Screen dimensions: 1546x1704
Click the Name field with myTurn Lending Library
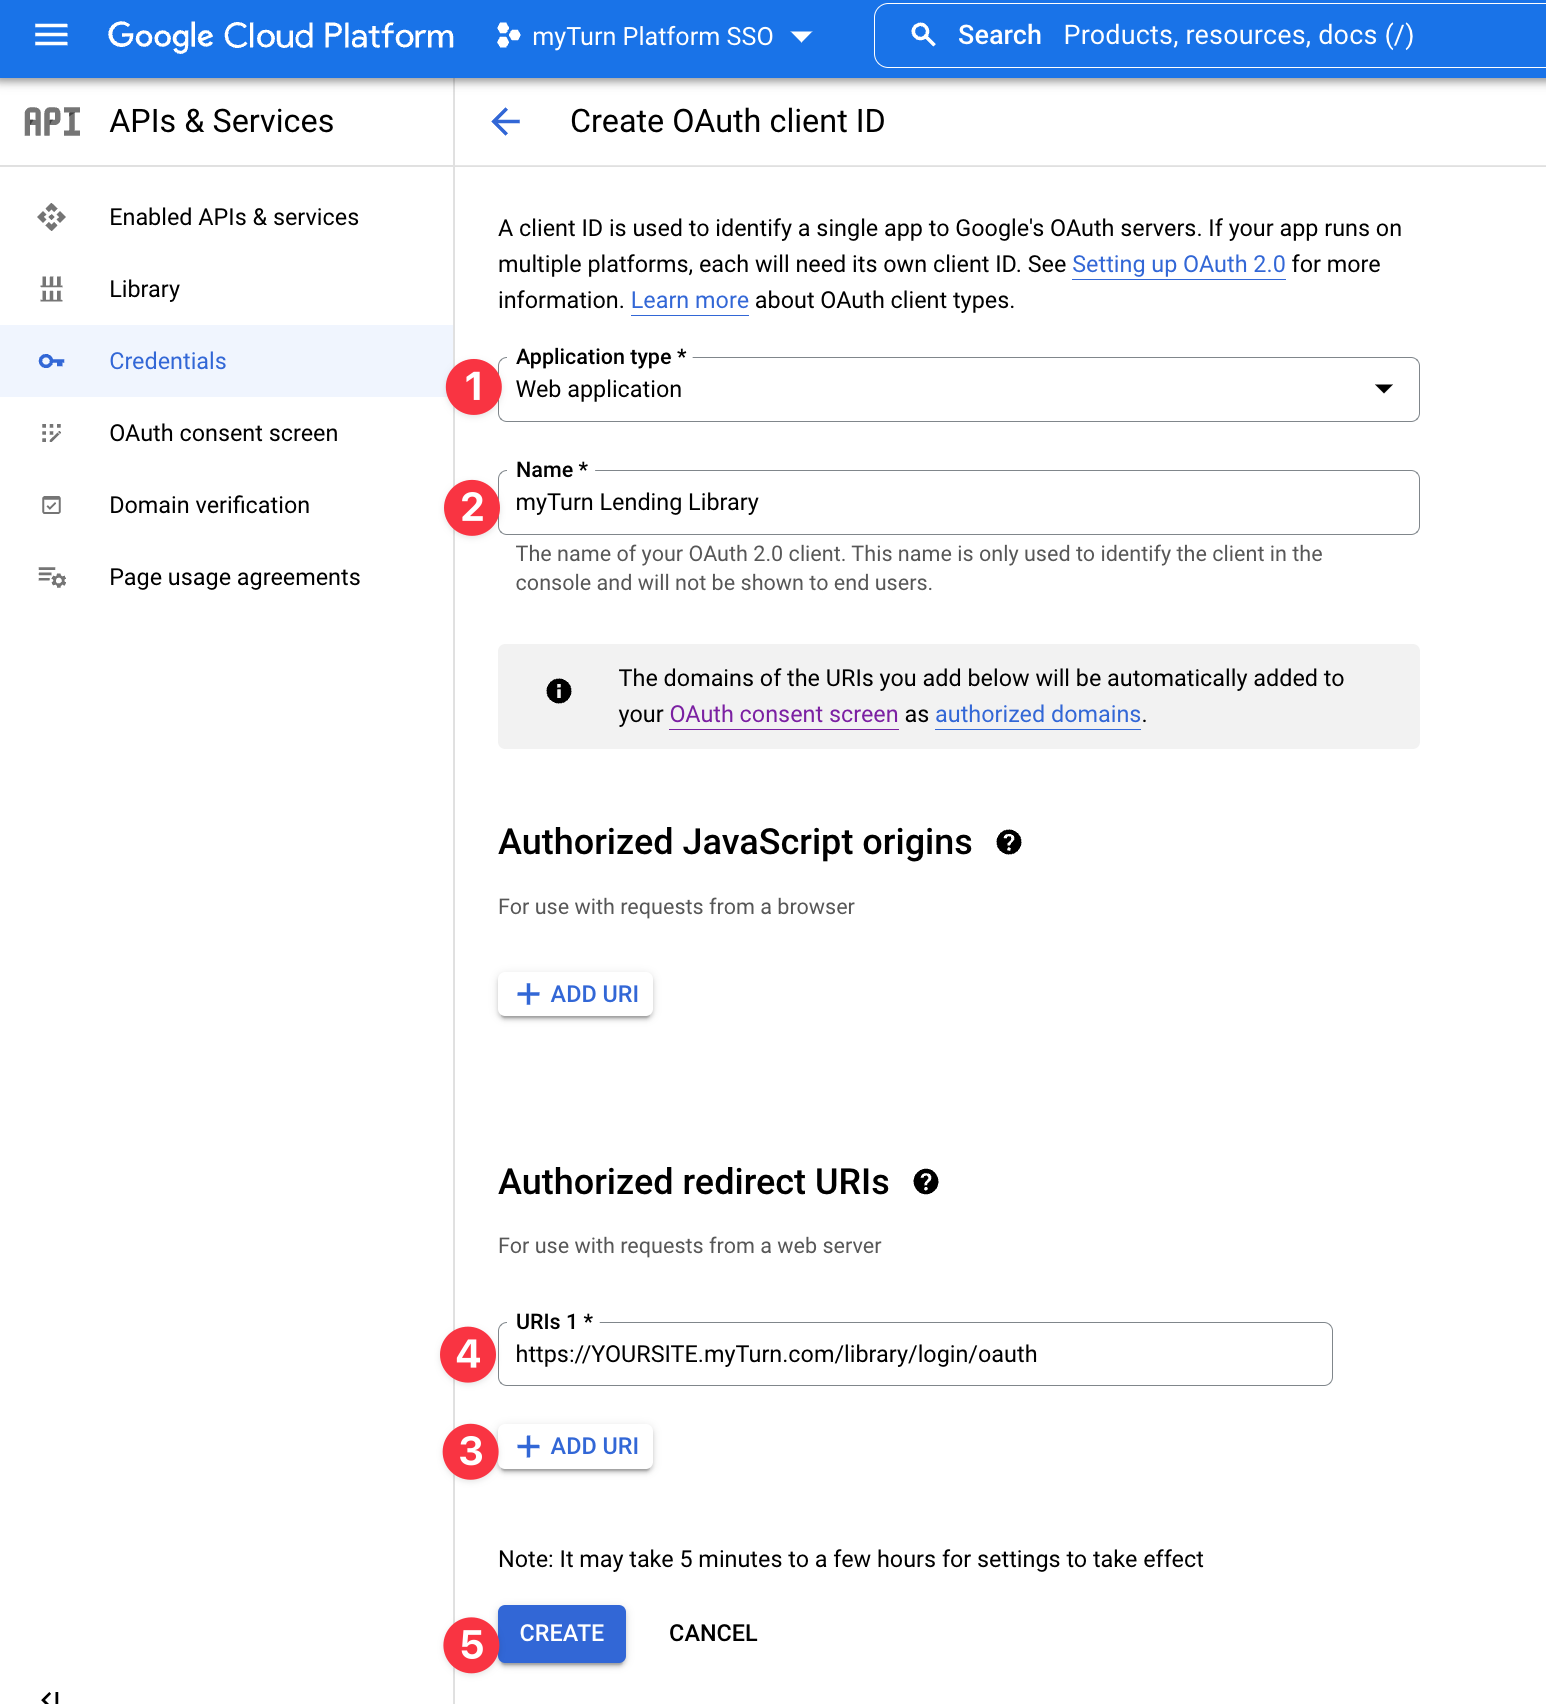(x=958, y=502)
